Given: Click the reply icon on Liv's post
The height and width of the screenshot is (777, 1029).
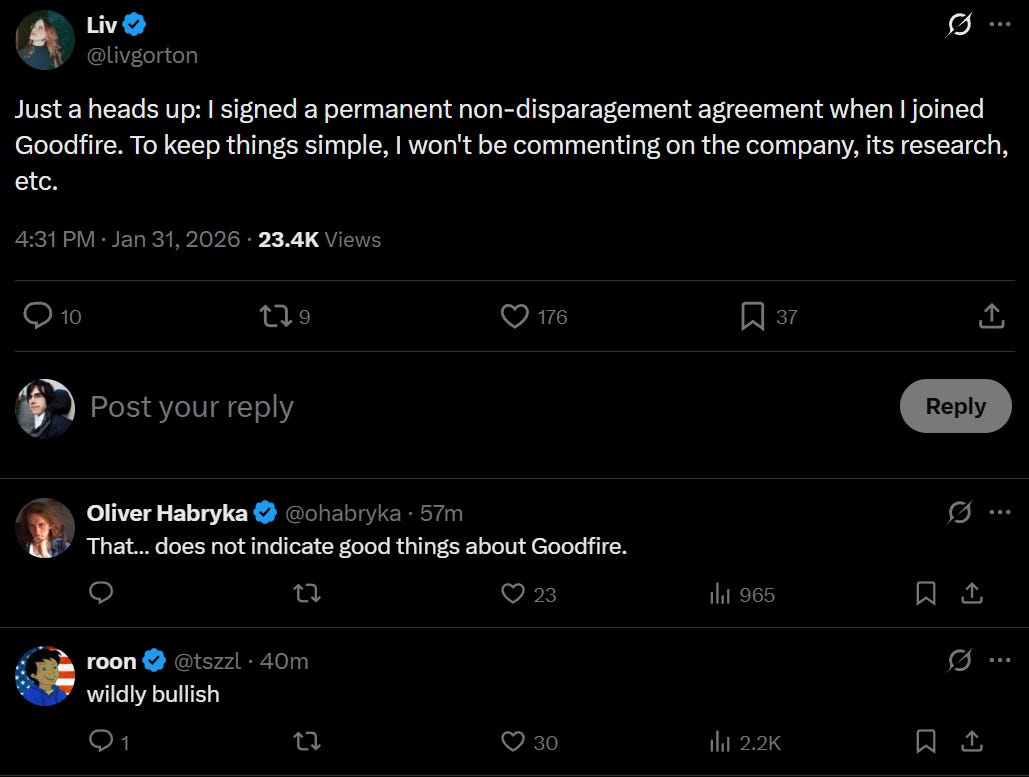Looking at the screenshot, I should (38, 317).
